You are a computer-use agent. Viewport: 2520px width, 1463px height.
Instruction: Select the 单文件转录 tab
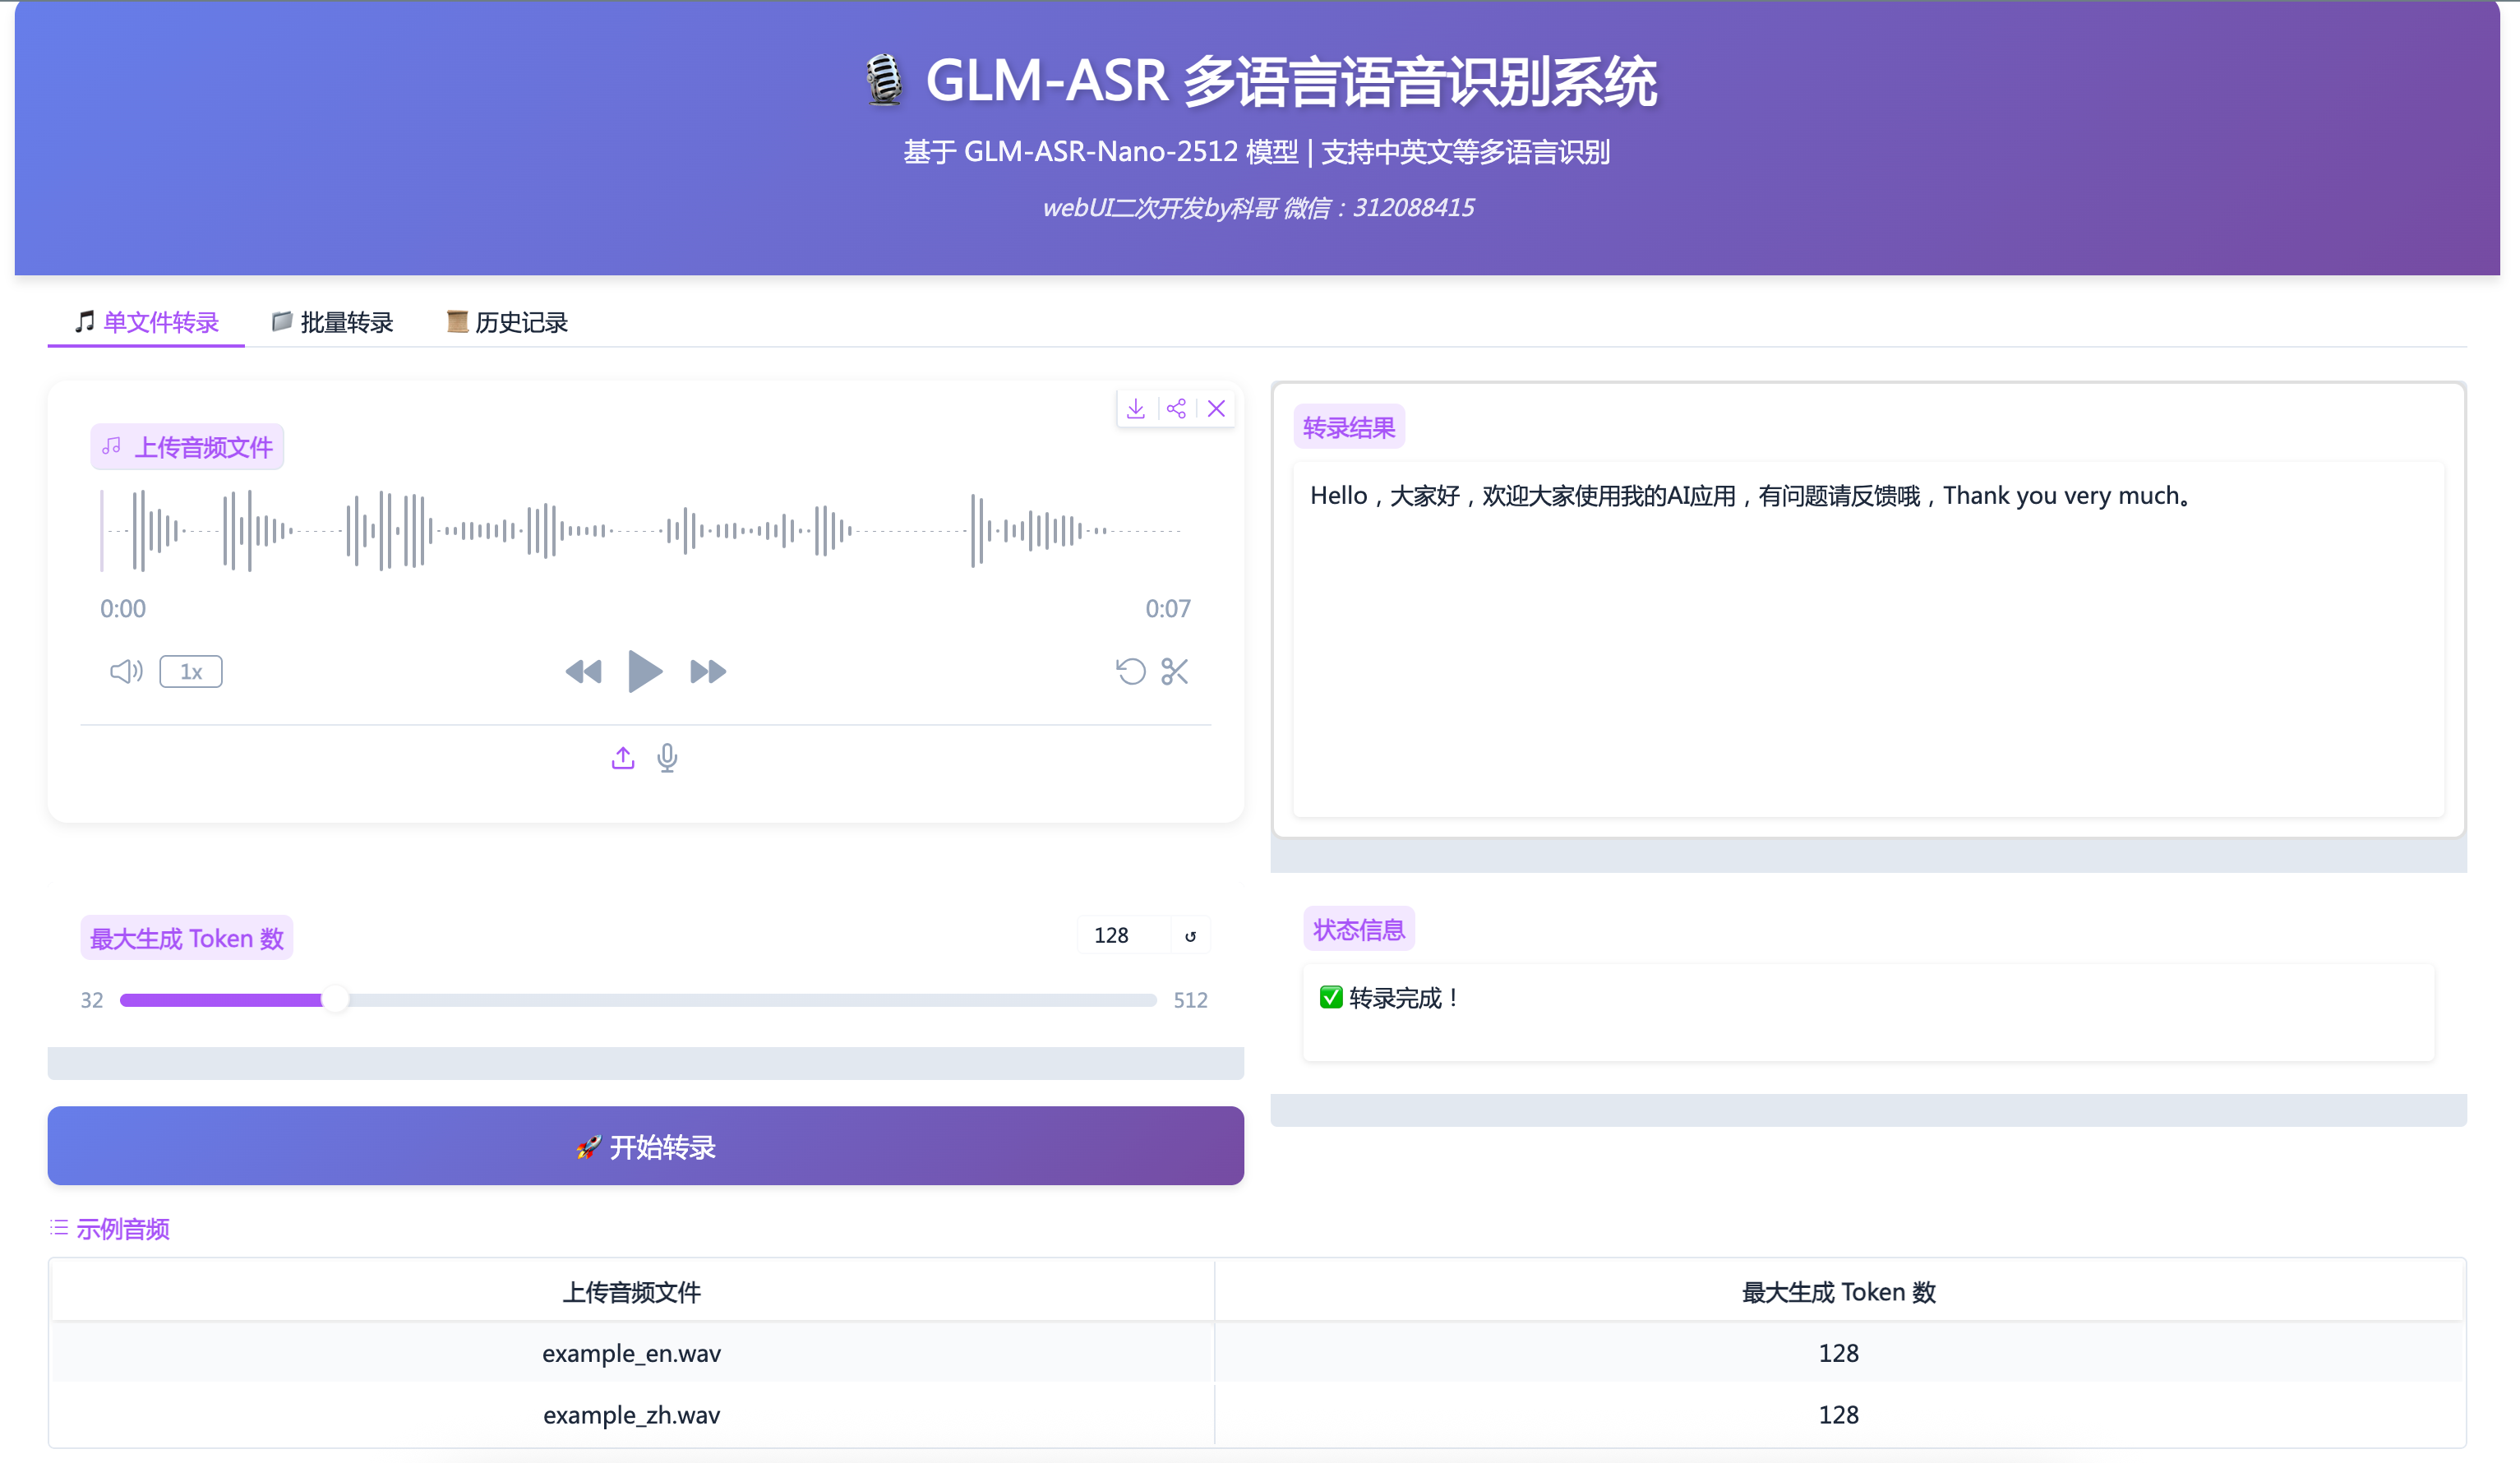pos(147,322)
